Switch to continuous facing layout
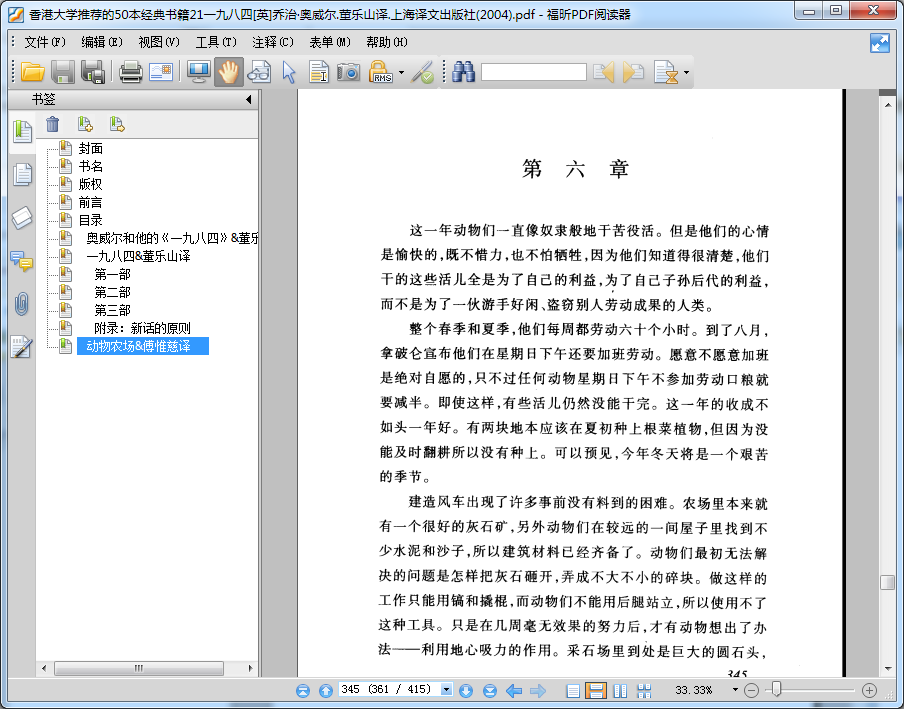 point(644,690)
